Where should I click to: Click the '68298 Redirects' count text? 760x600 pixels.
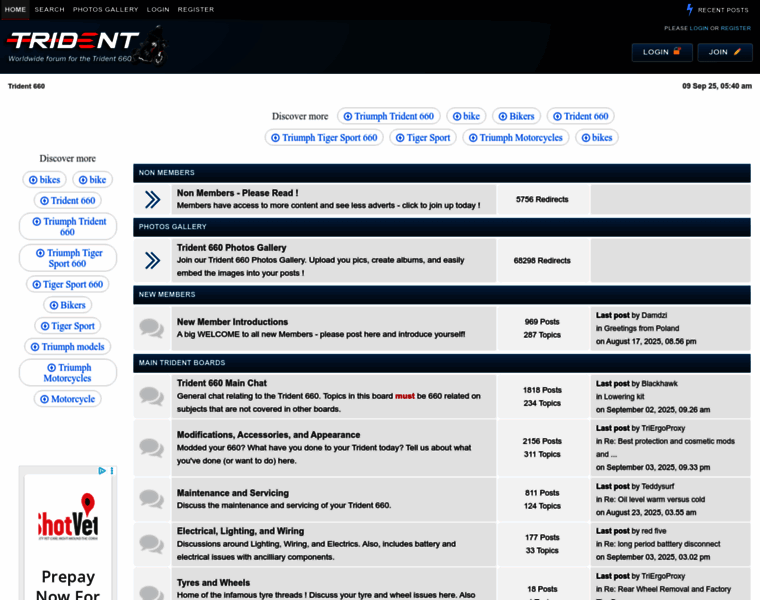click(542, 260)
